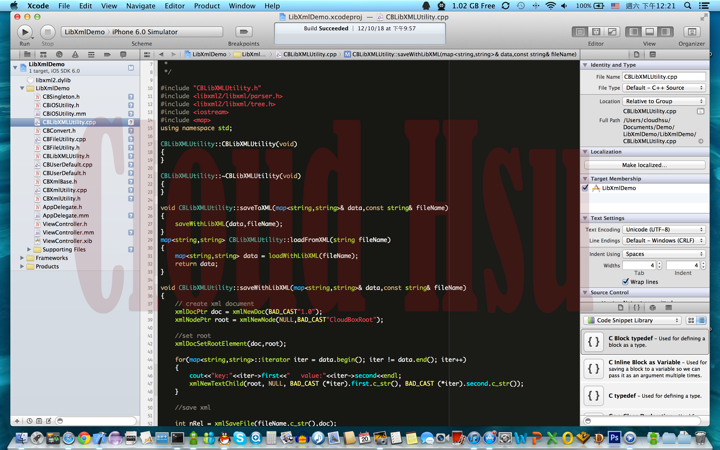The height and width of the screenshot is (450, 720).
Task: Show the Object library
Action: click(x=652, y=308)
